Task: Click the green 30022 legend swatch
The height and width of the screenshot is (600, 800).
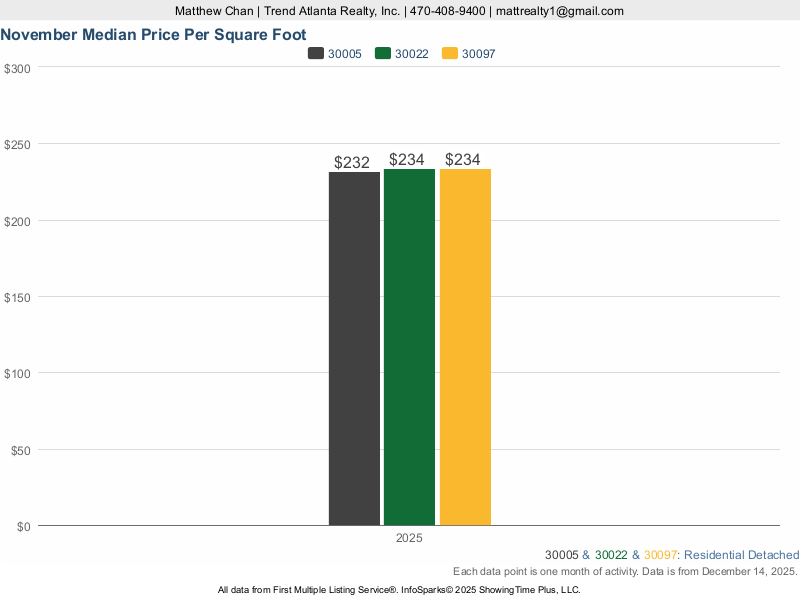Action: (x=382, y=54)
